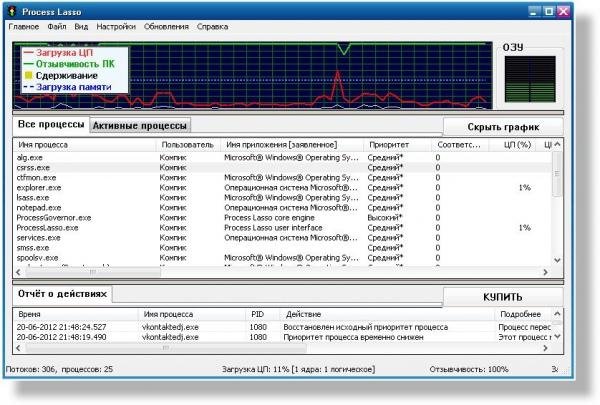This screenshot has width=600, height=405.
Task: Sort log by Действие column header
Action: pyautogui.click(x=387, y=314)
